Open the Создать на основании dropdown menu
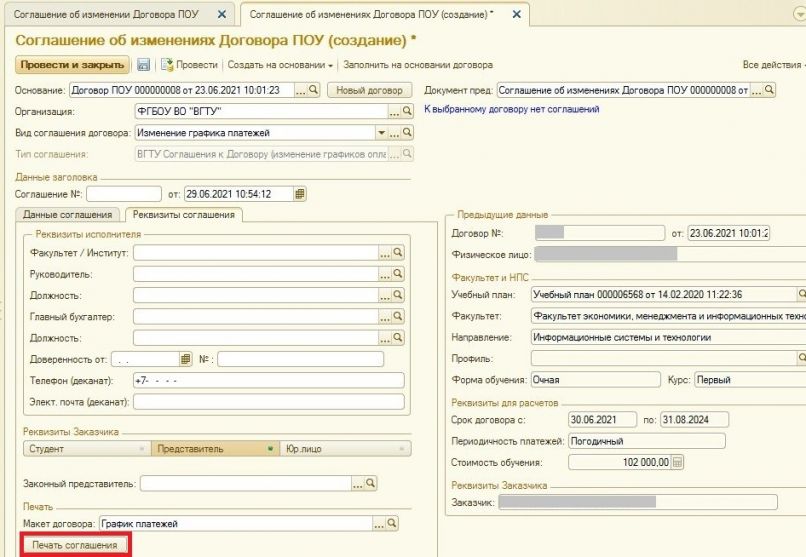 [280, 65]
